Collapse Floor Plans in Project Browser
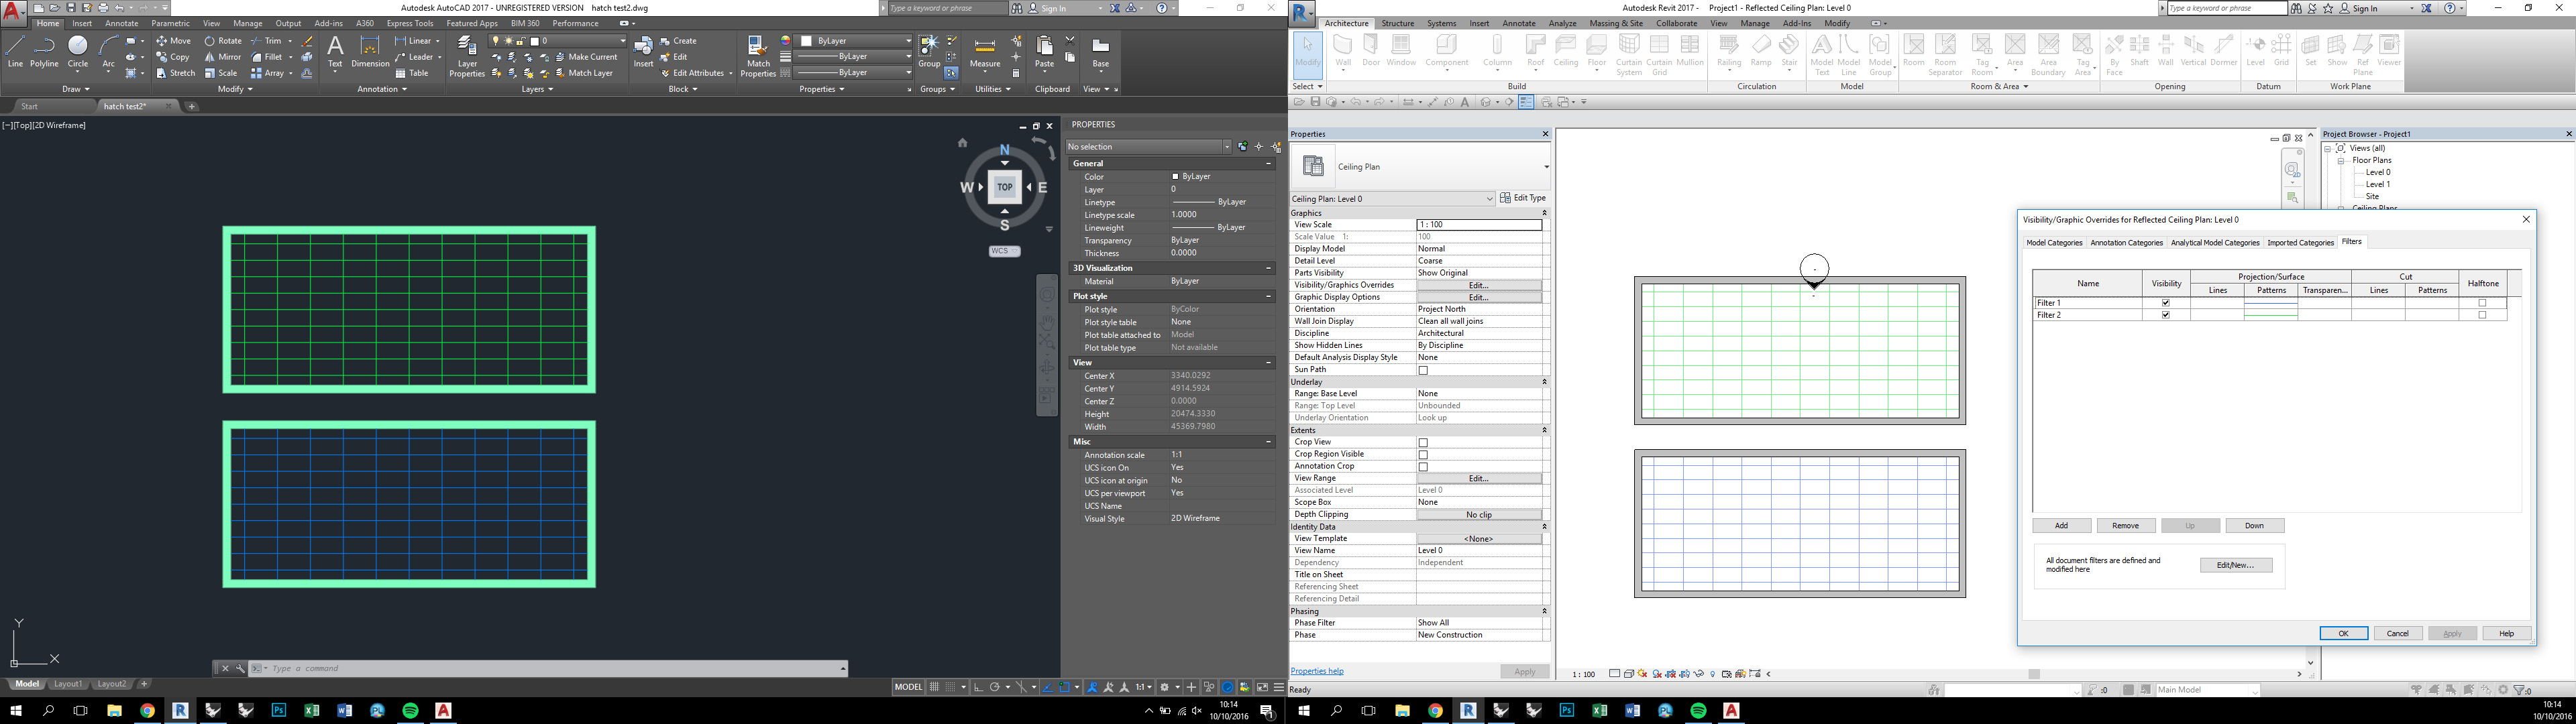Viewport: 2576px width, 724px height. point(2341,160)
